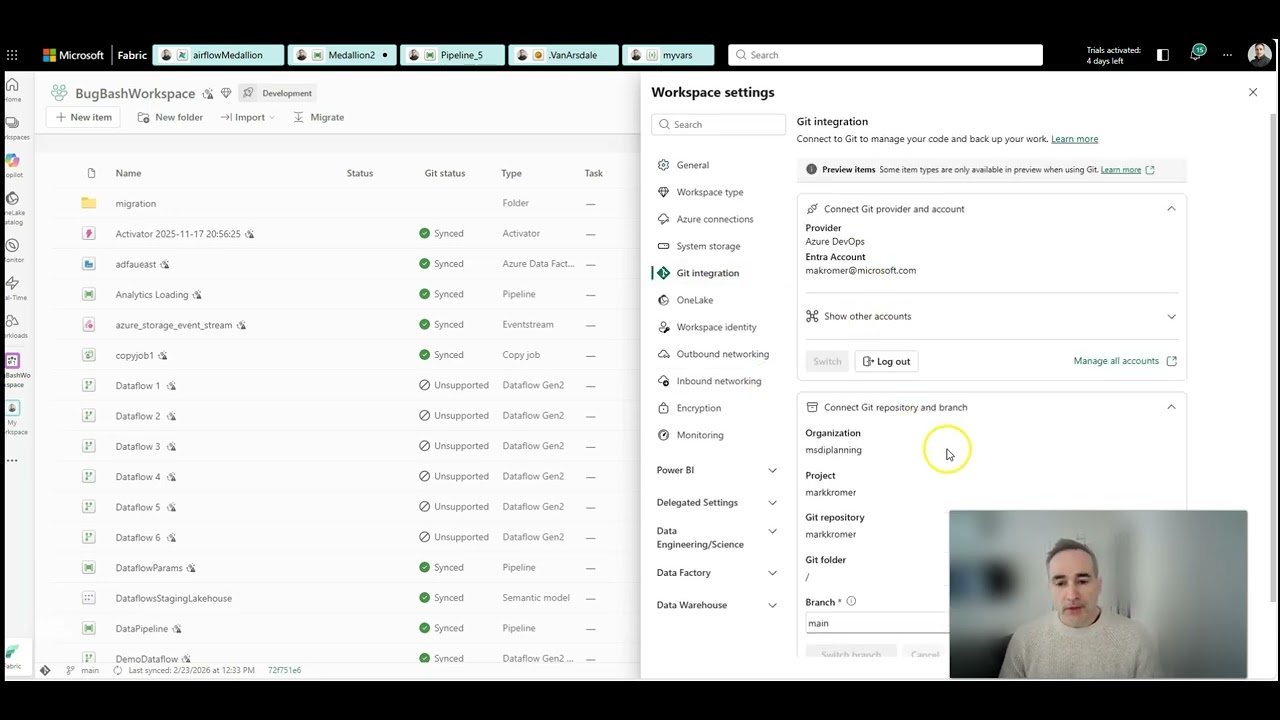The width and height of the screenshot is (1280, 720).
Task: Expand Data Engineering/Science group
Action: pyautogui.click(x=772, y=531)
